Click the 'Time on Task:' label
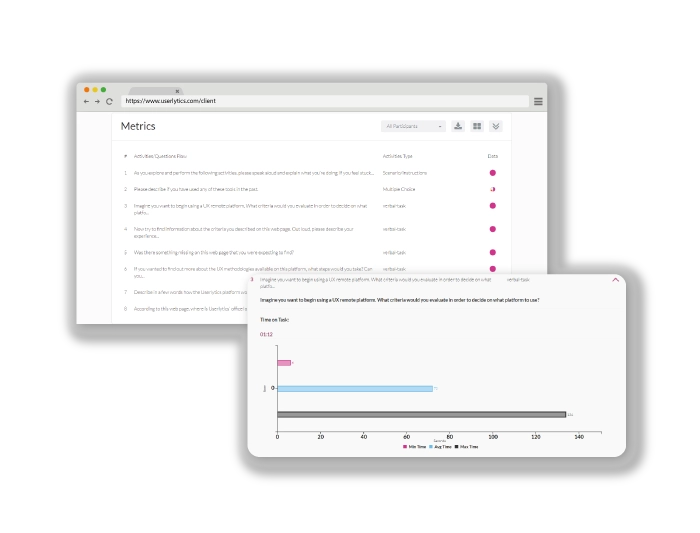 tap(275, 320)
